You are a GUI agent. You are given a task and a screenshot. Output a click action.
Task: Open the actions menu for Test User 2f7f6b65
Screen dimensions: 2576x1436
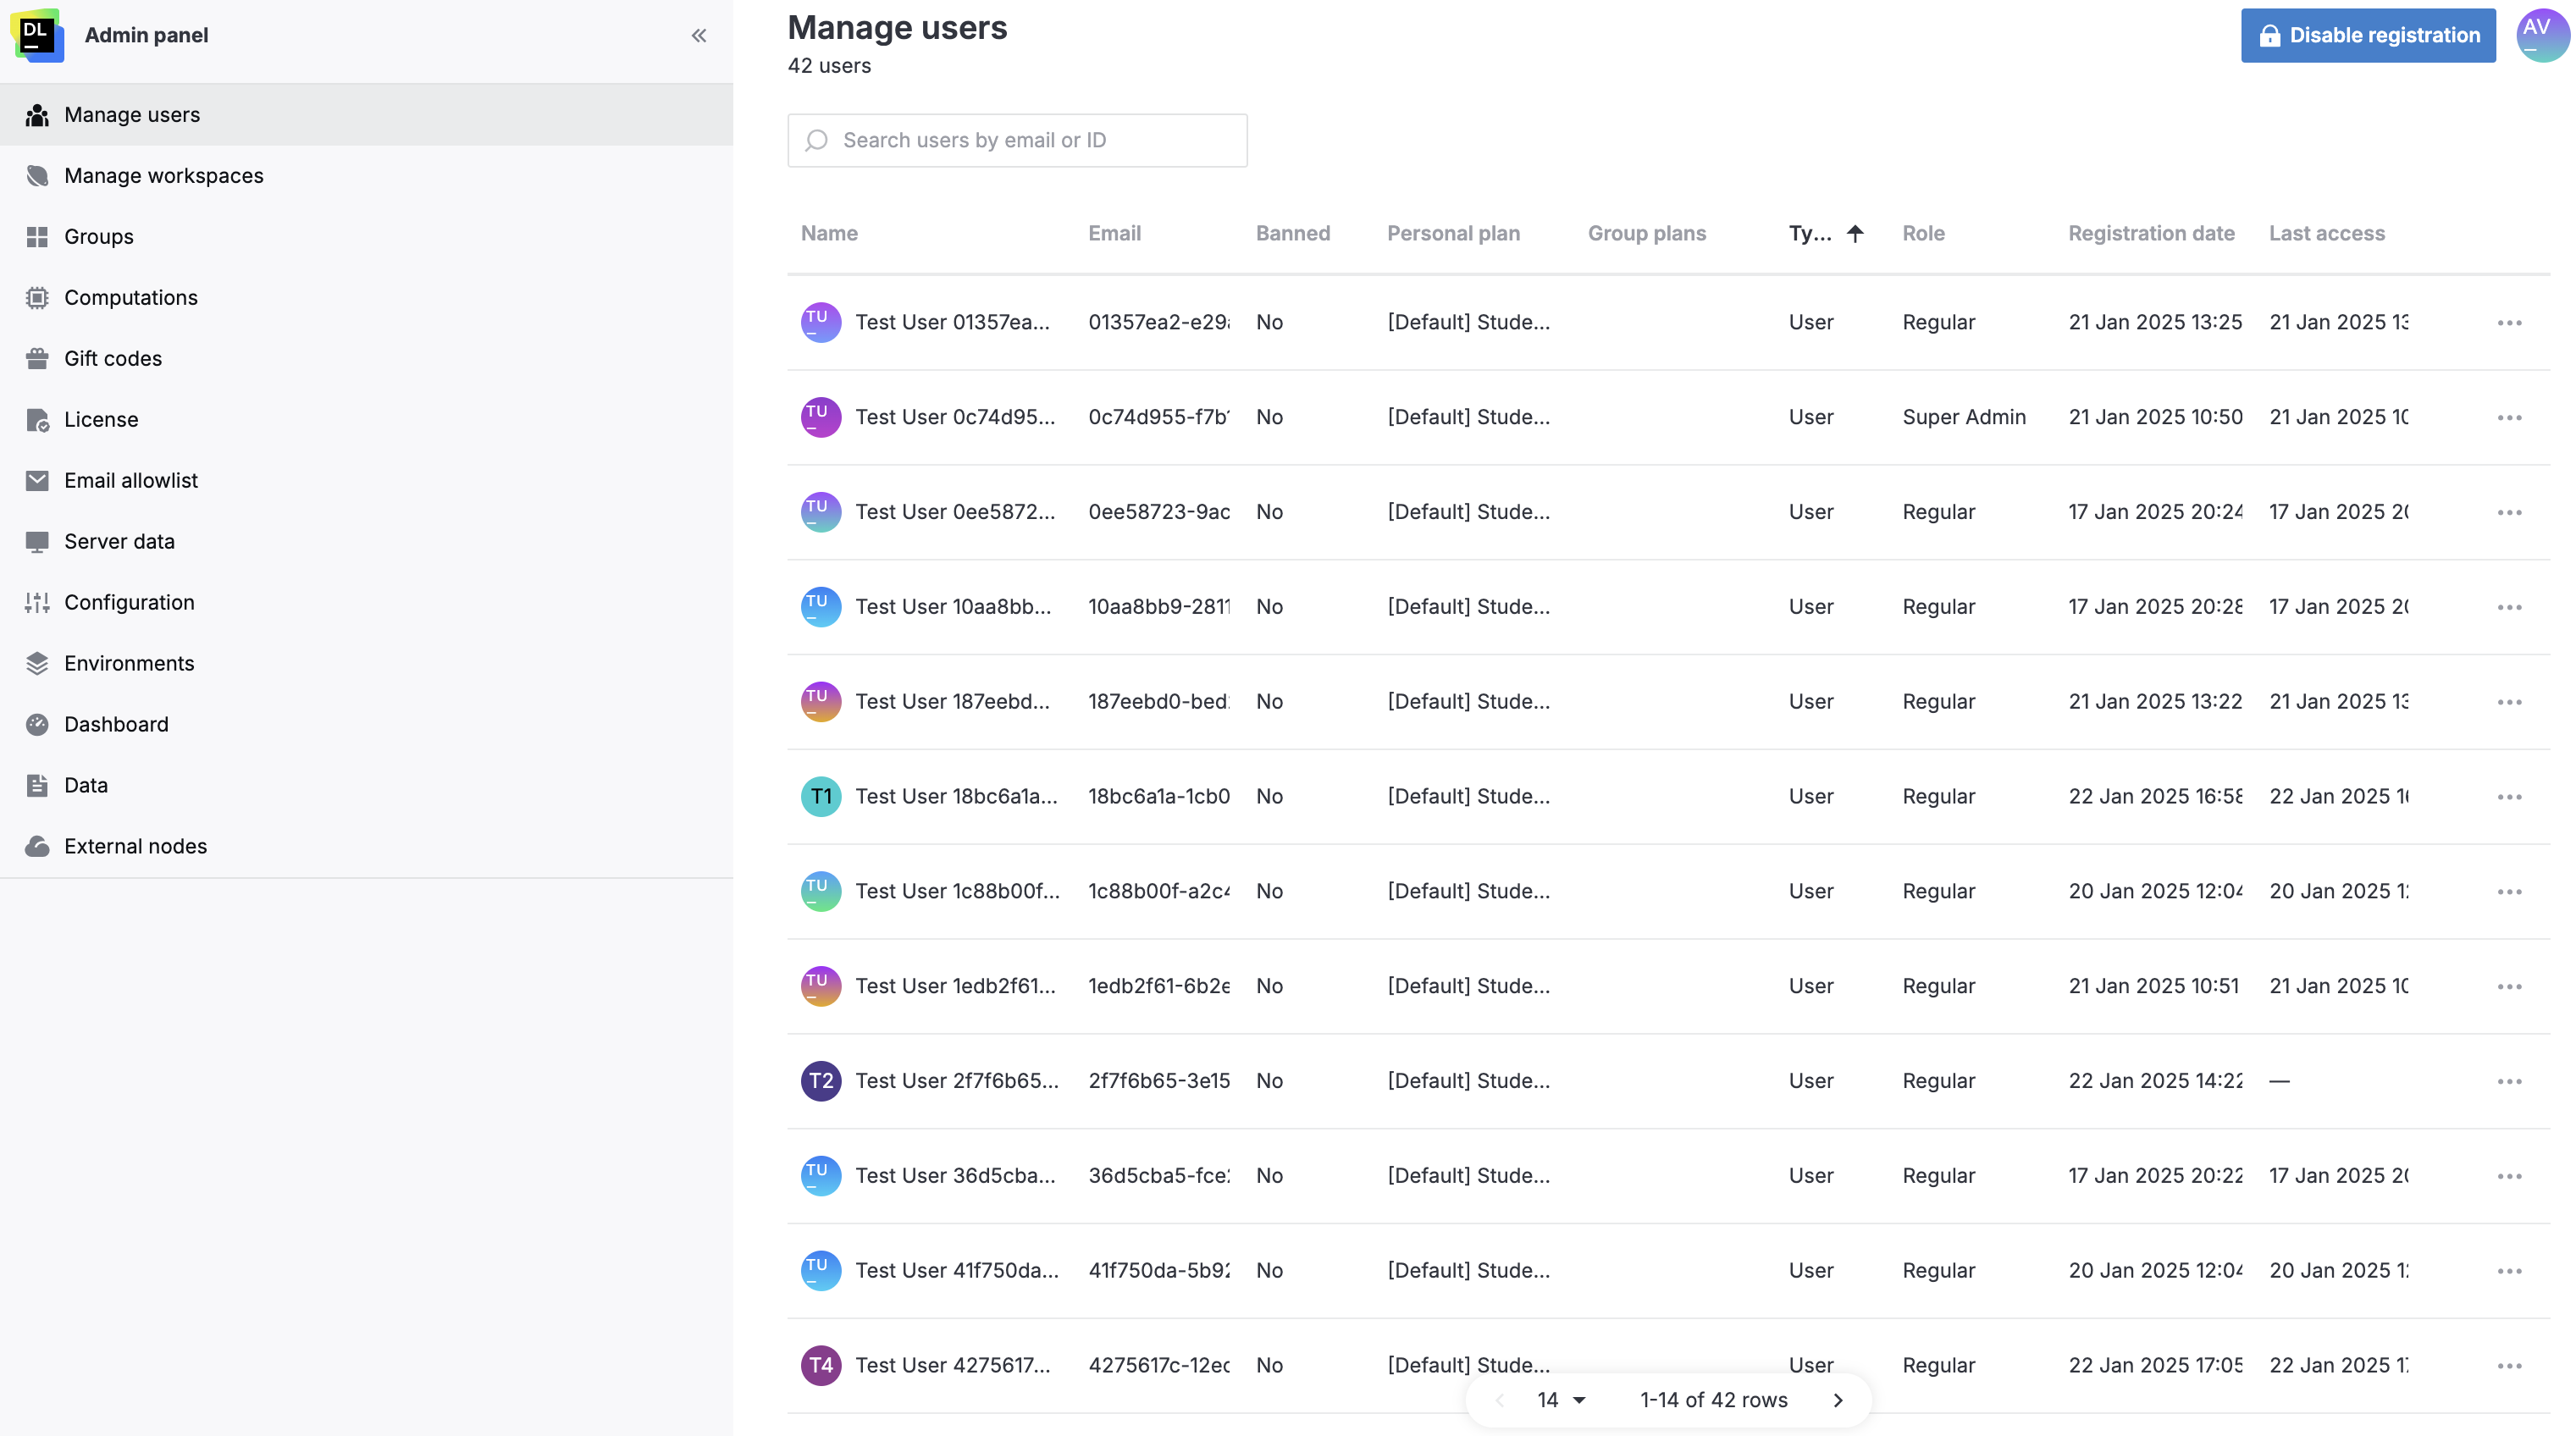2511,1081
